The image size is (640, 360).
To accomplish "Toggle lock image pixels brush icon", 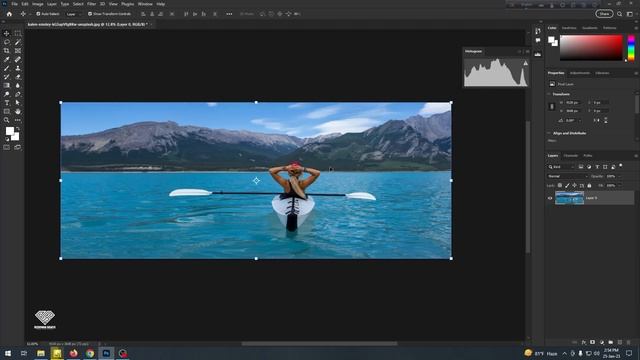I will click(567, 185).
